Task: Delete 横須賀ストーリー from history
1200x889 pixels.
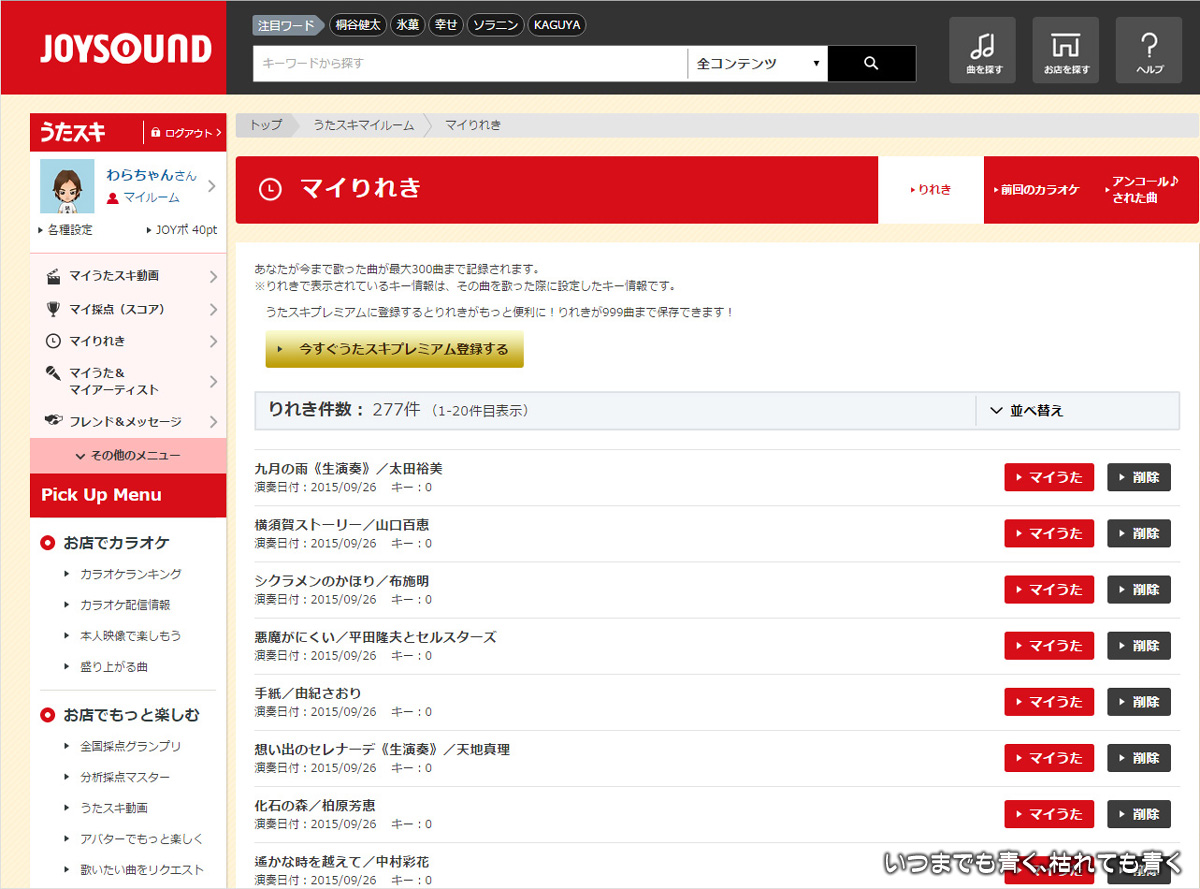Action: [1138, 533]
